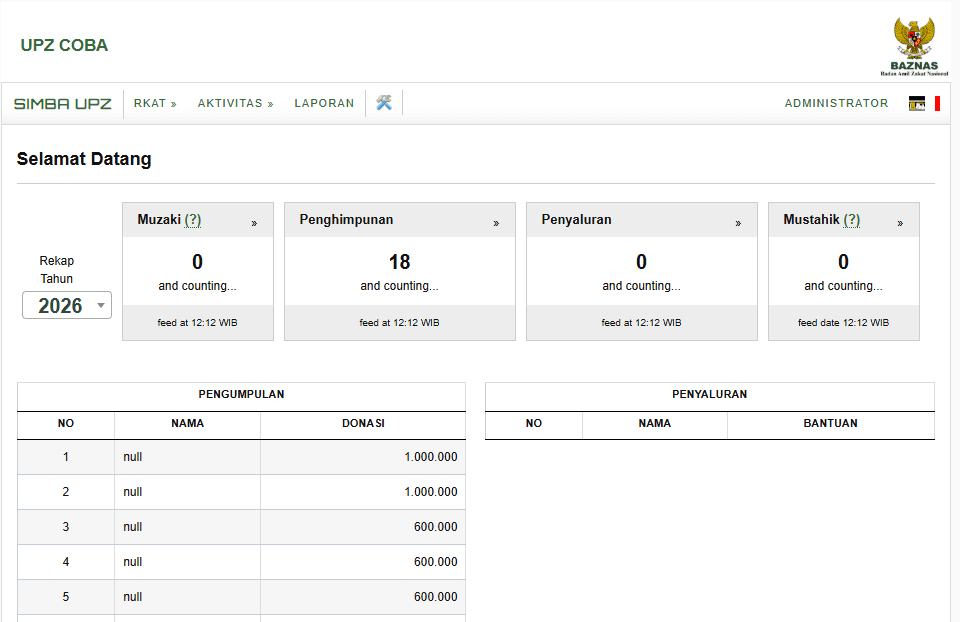Open Penyaluran details via double-arrow icon
Viewport: 960px width, 622px height.
(x=738, y=223)
